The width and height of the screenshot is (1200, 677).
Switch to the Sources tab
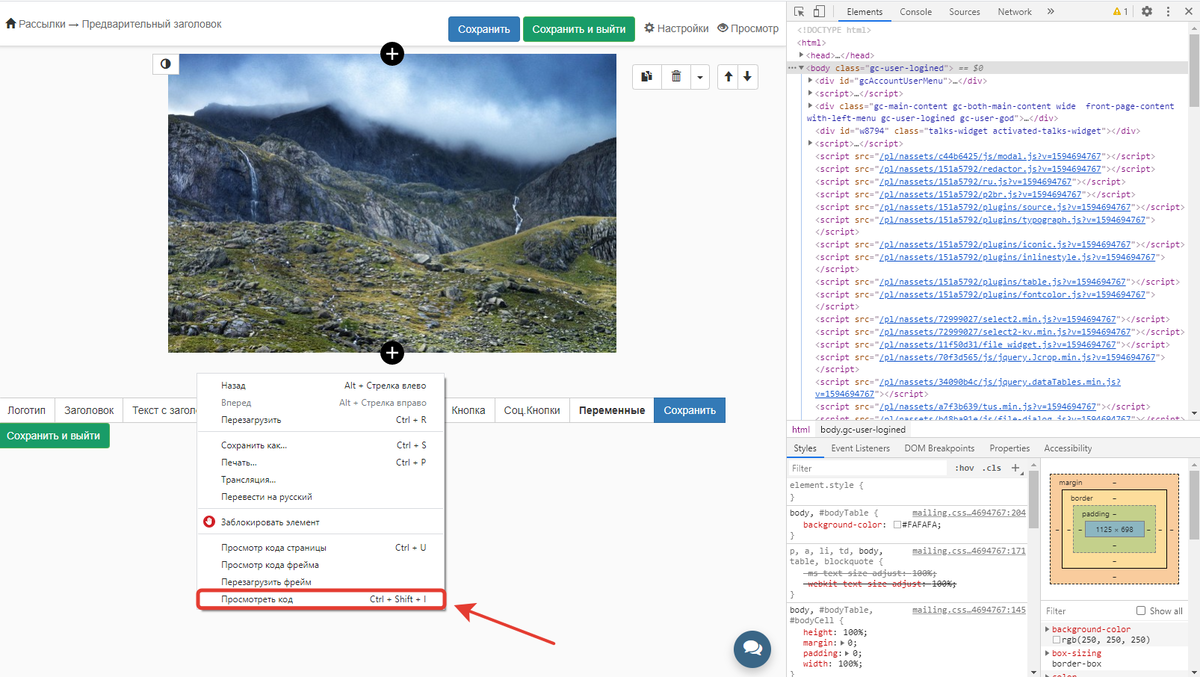tap(964, 12)
